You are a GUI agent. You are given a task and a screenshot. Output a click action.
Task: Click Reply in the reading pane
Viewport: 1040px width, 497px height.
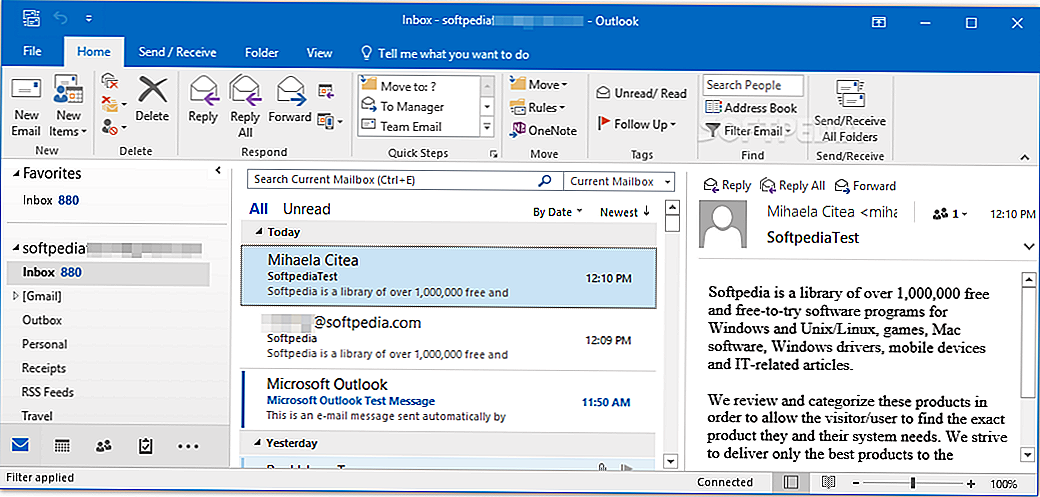(x=727, y=186)
